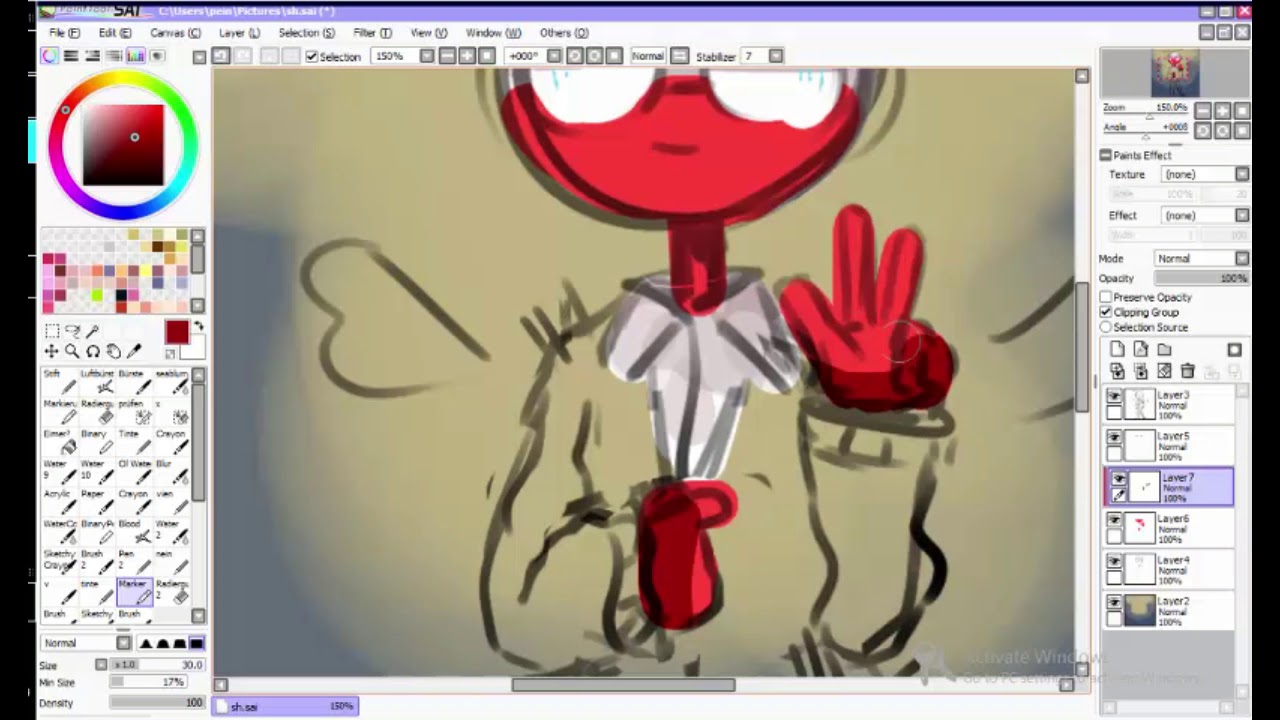Select the Pen 2 brush tool
The width and height of the screenshot is (1280, 720).
click(134, 562)
